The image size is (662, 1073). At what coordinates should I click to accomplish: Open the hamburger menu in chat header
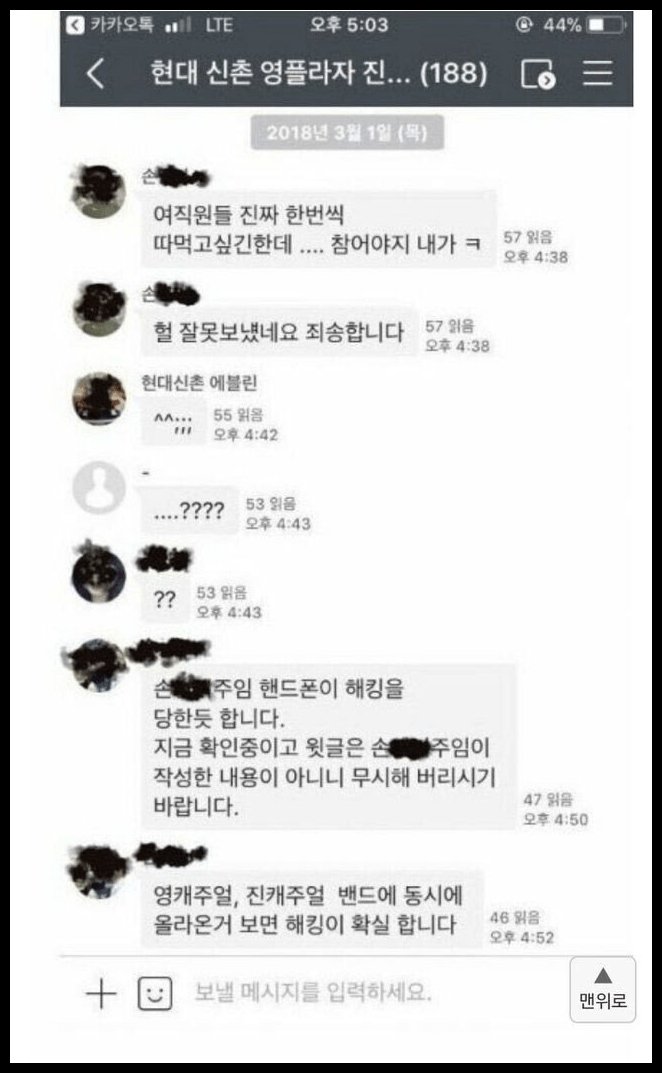597,73
